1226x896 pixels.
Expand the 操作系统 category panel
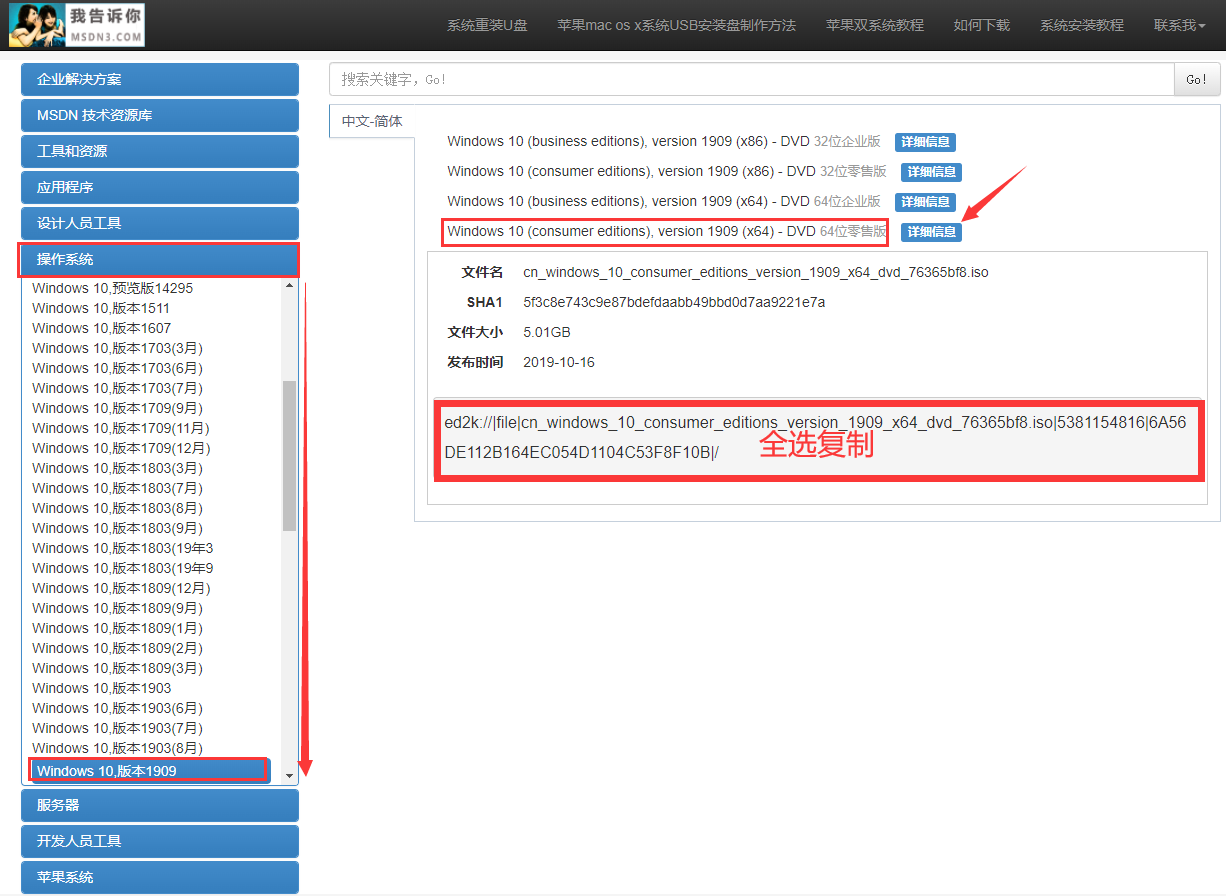tap(160, 260)
